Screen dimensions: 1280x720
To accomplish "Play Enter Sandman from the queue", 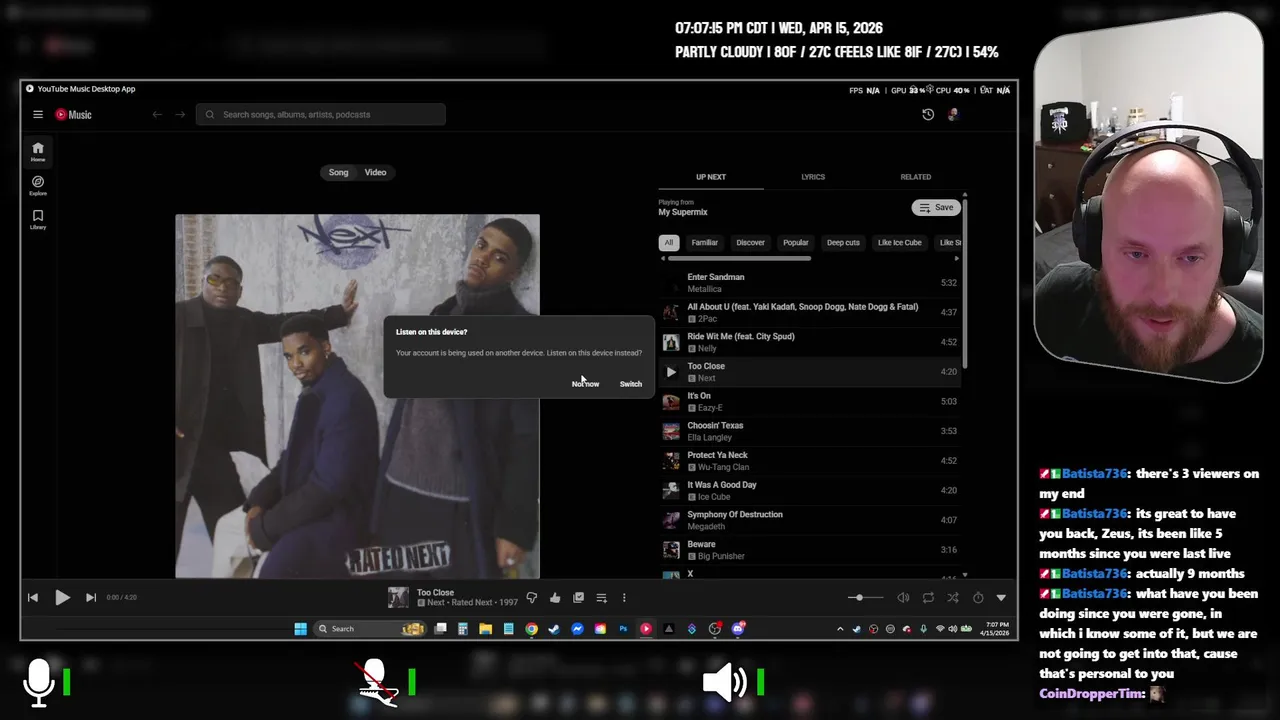I will [808, 283].
